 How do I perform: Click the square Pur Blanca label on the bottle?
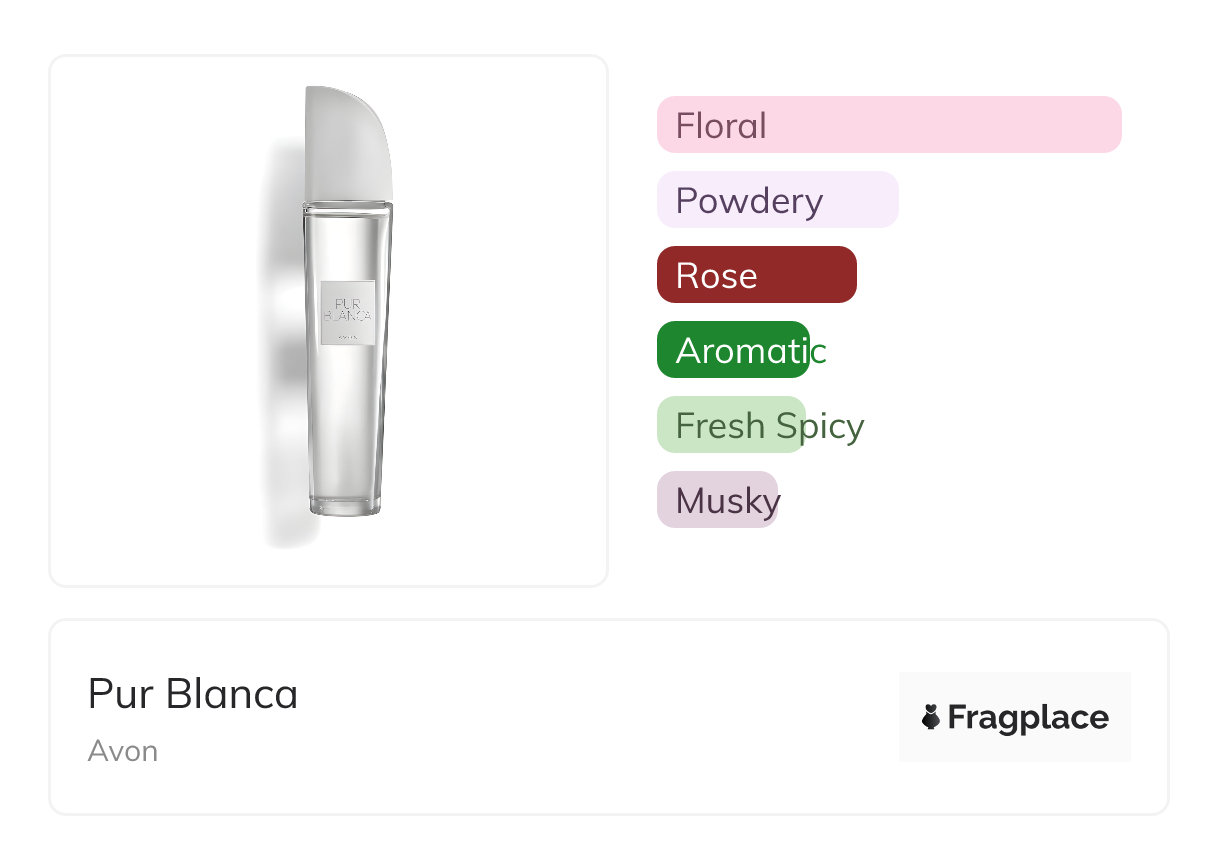coord(348,313)
